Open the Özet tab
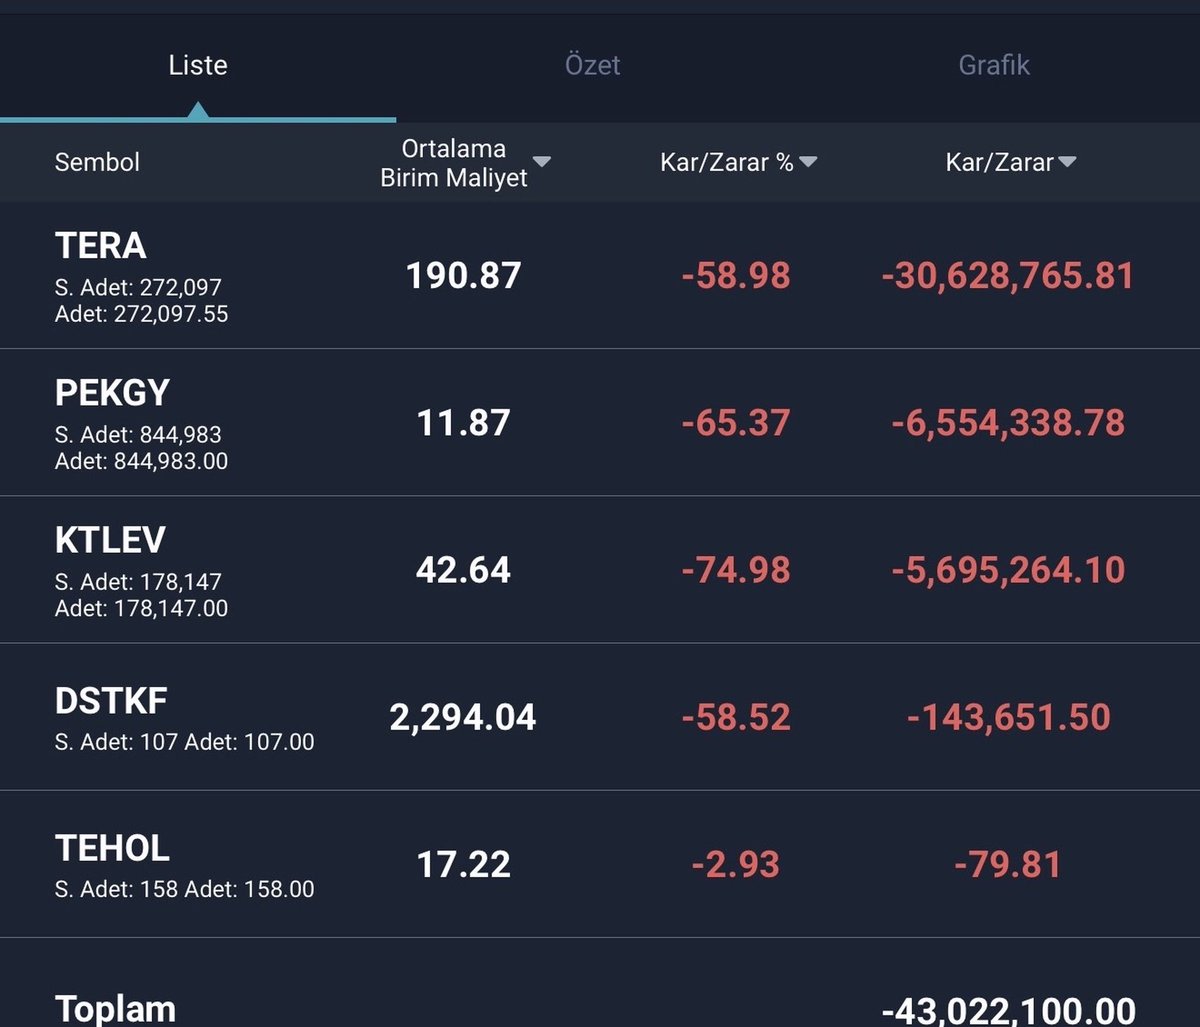This screenshot has height=1027, width=1200. [593, 66]
